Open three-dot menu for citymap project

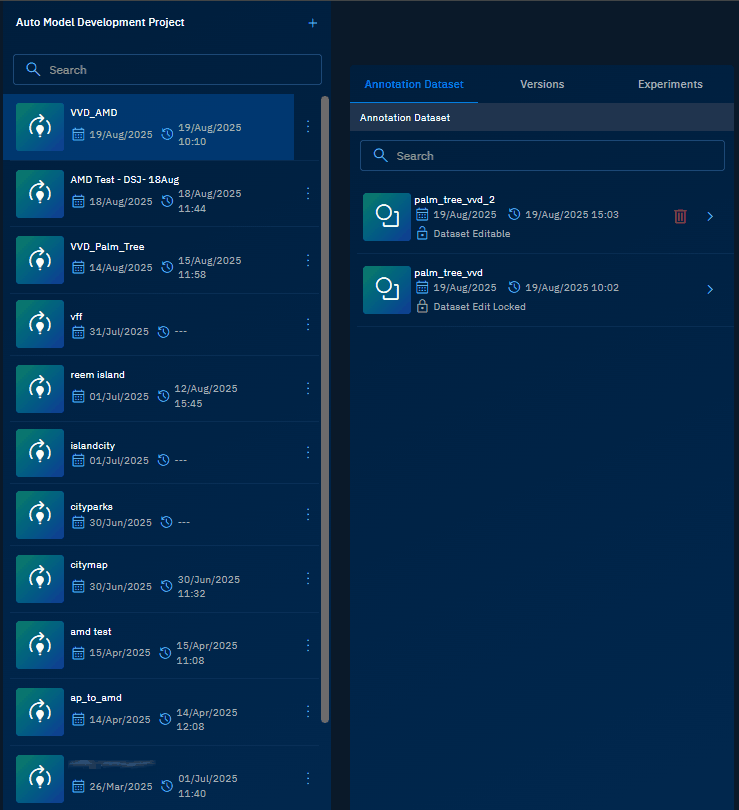coord(308,578)
